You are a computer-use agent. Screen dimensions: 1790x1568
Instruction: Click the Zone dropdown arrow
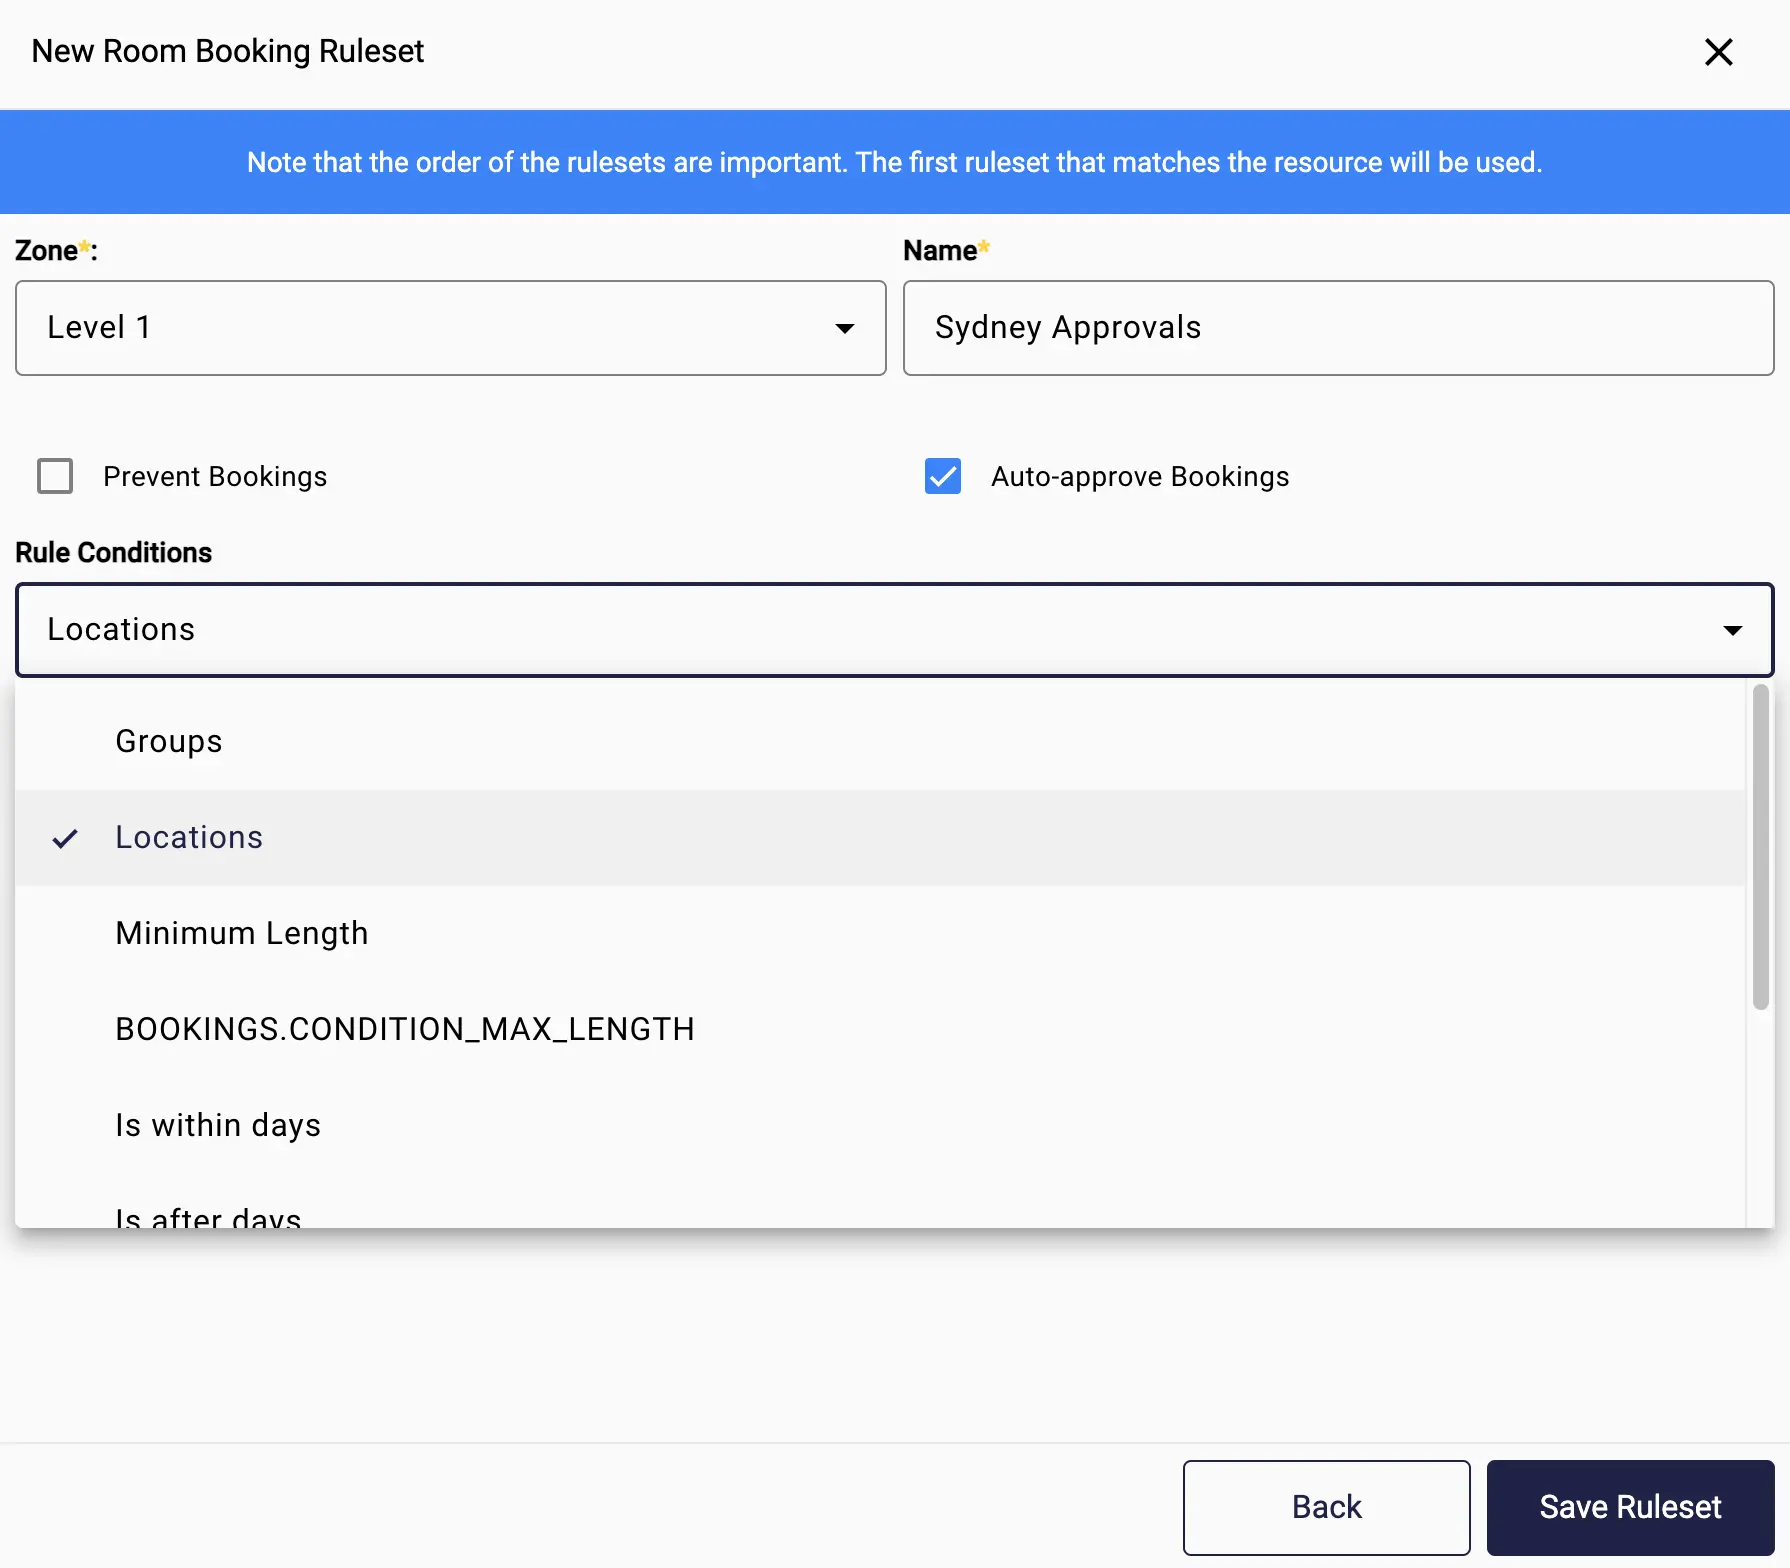coord(845,328)
